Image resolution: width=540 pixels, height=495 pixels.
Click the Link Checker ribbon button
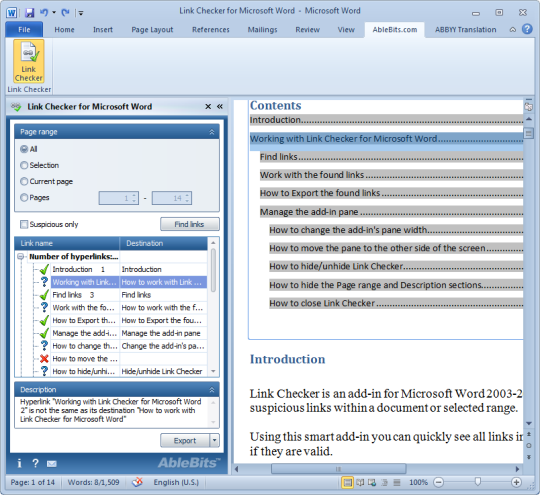tap(29, 61)
